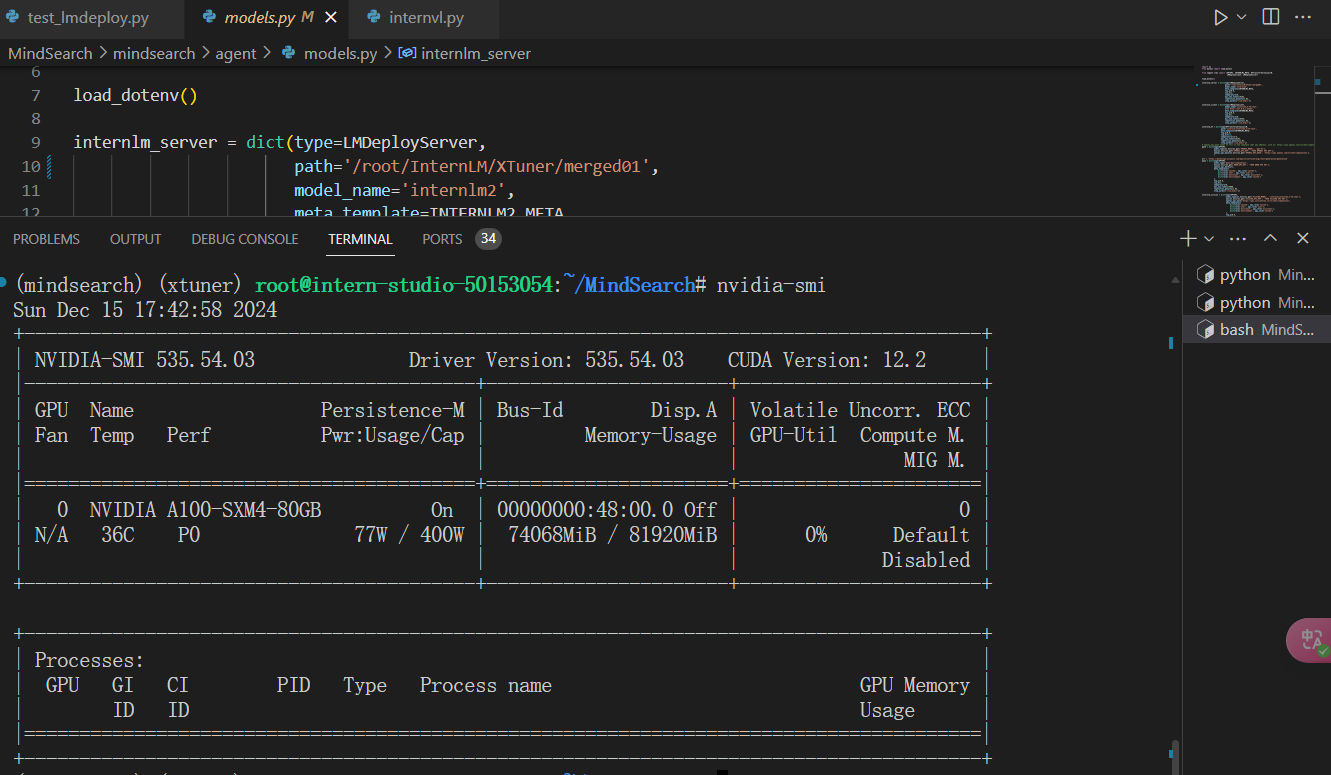Image resolution: width=1331 pixels, height=775 pixels.
Task: Run the Python file with play icon
Action: [x=1220, y=17]
